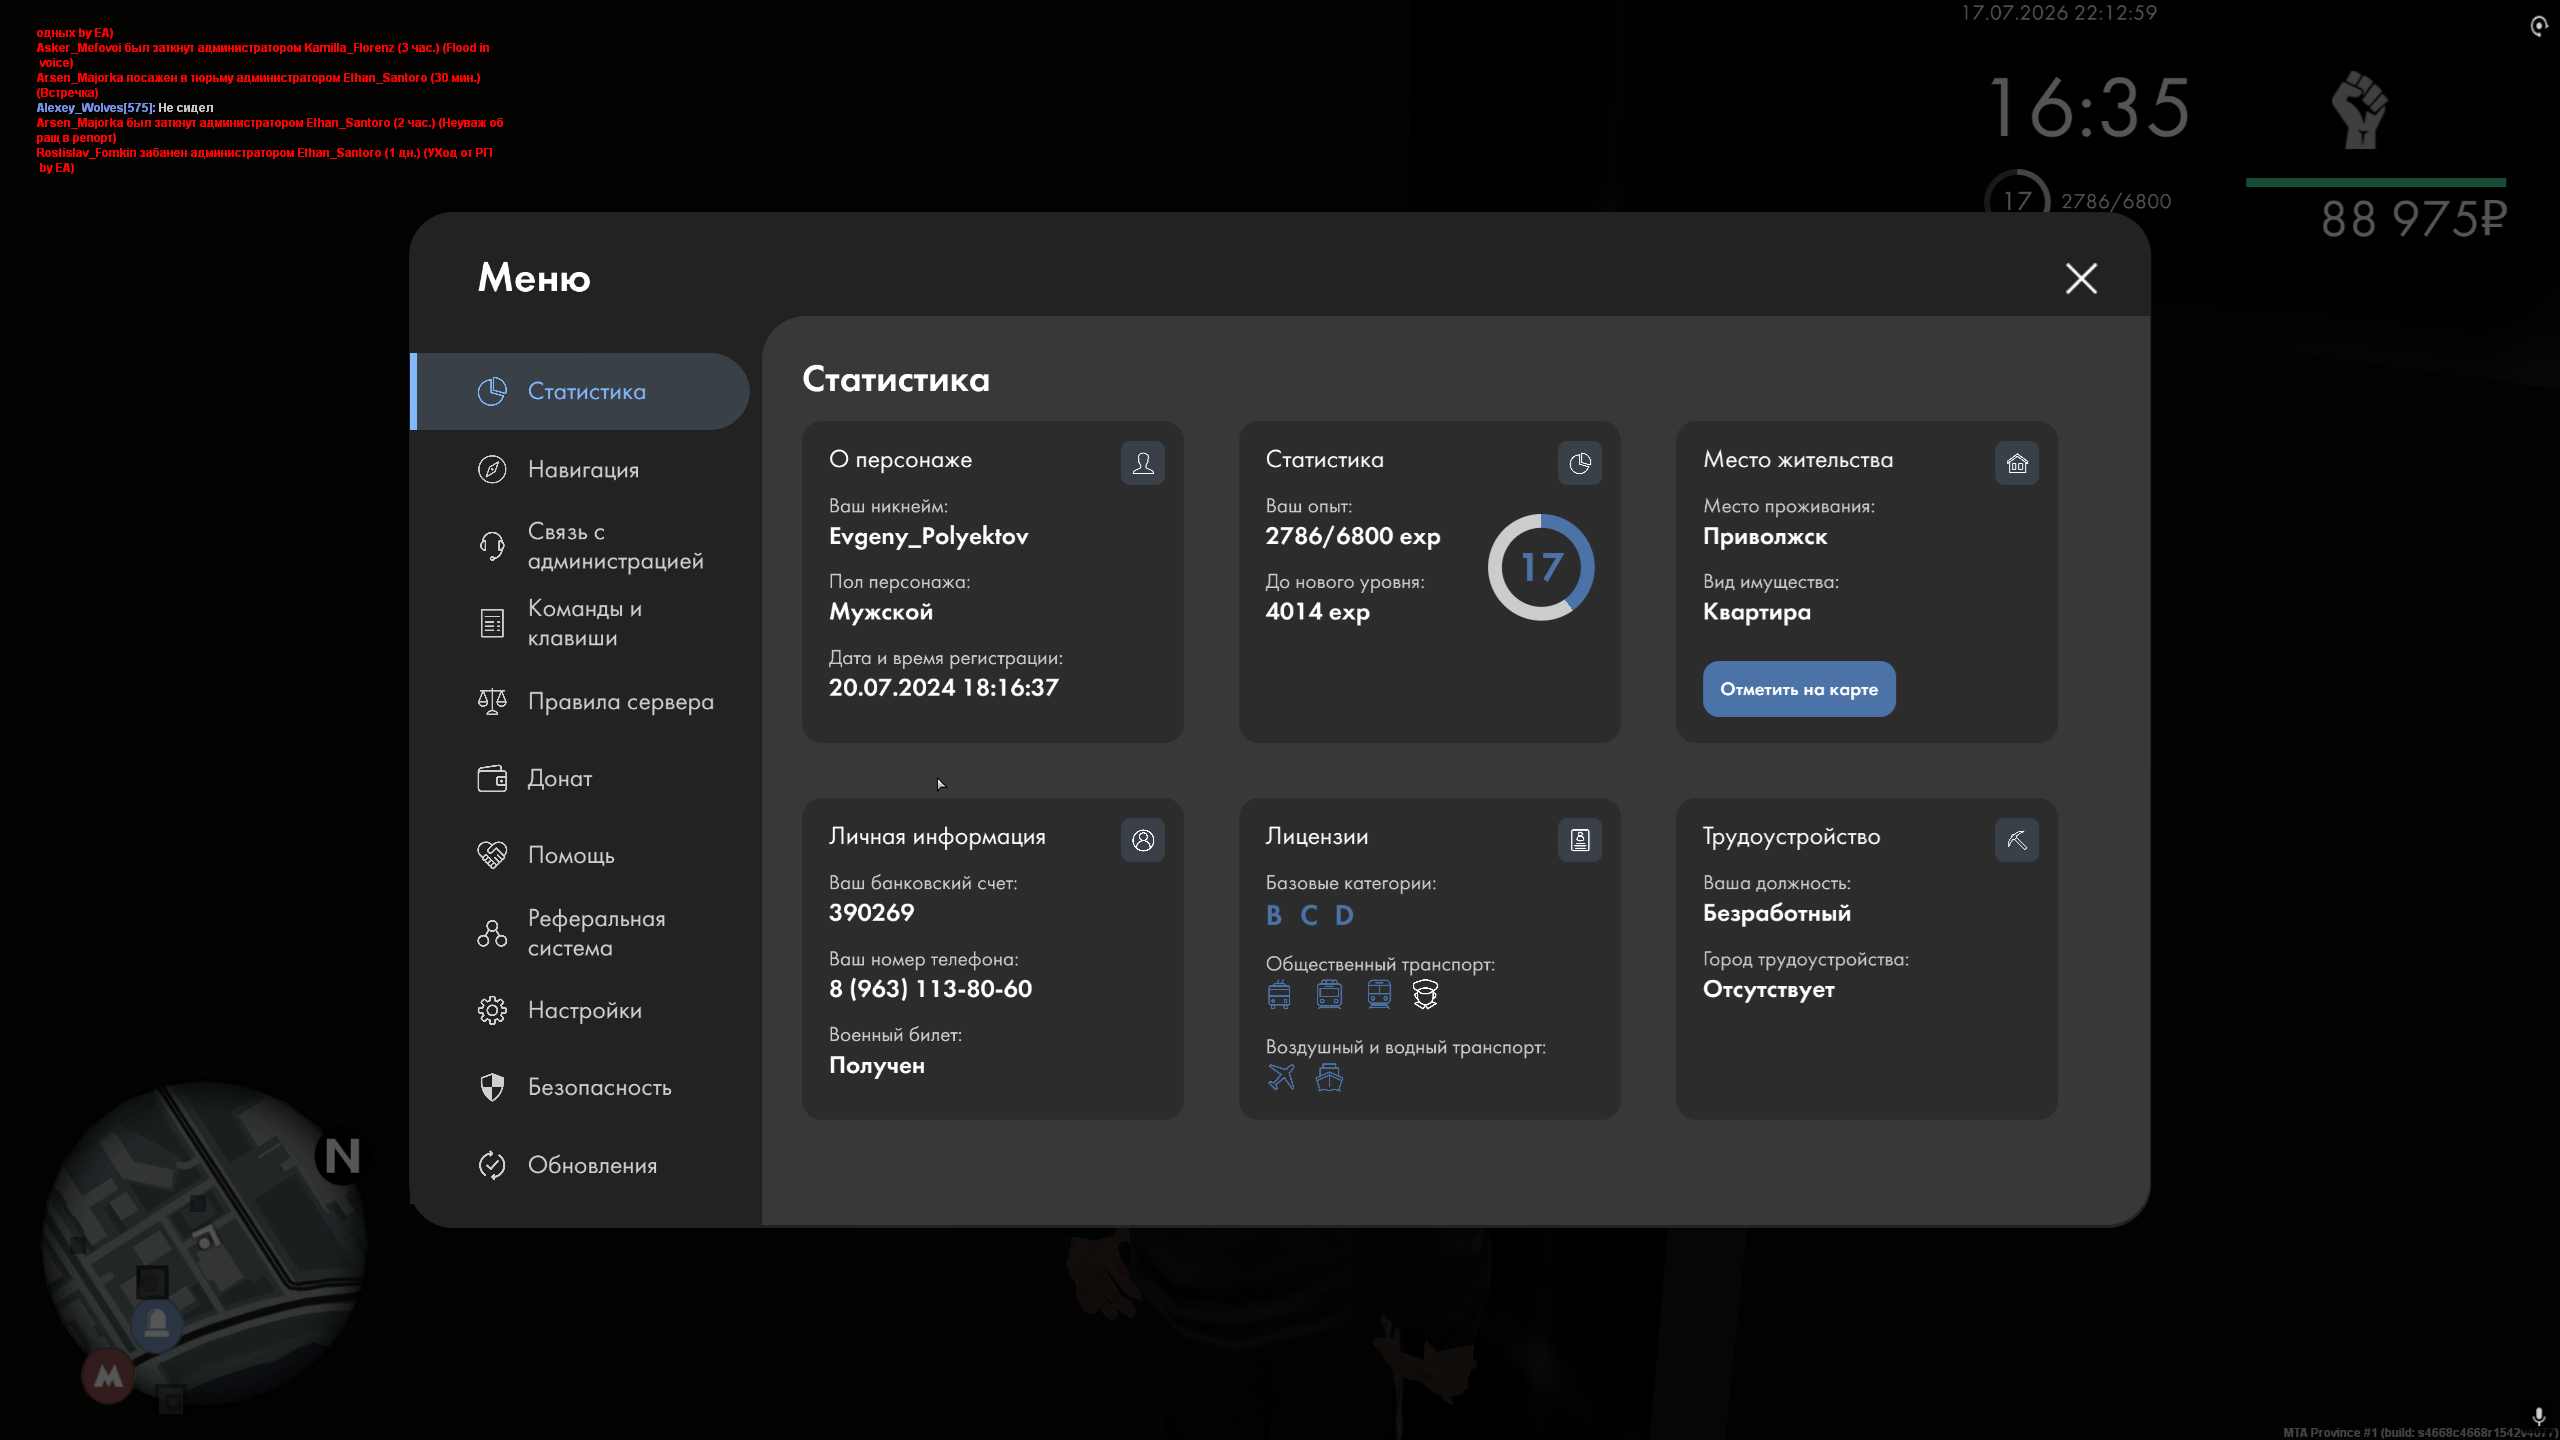
Task: Click the person icon in О персонаже card
Action: (x=1143, y=463)
